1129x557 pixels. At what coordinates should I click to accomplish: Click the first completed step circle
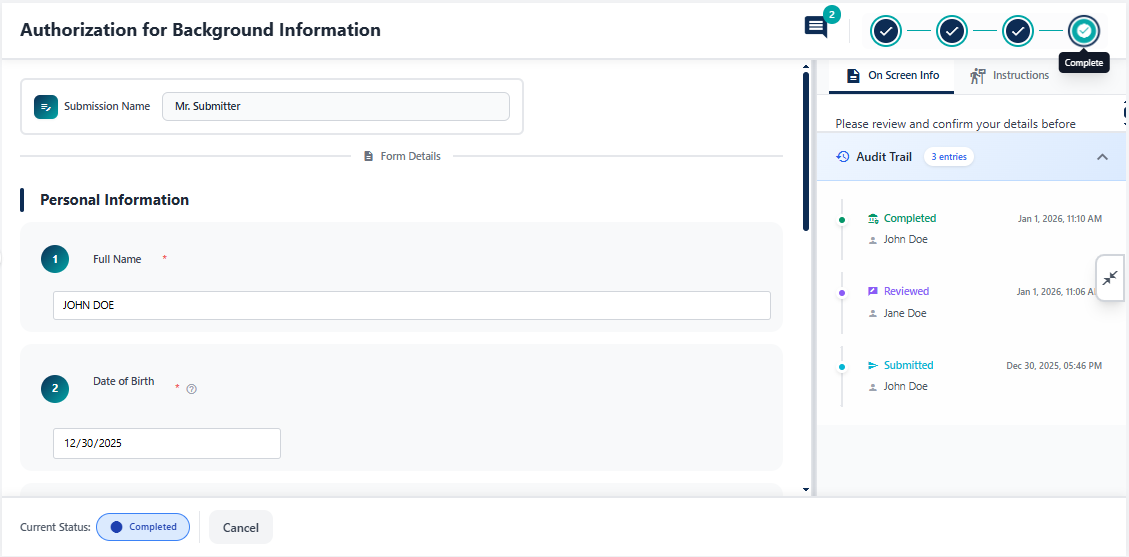click(886, 31)
